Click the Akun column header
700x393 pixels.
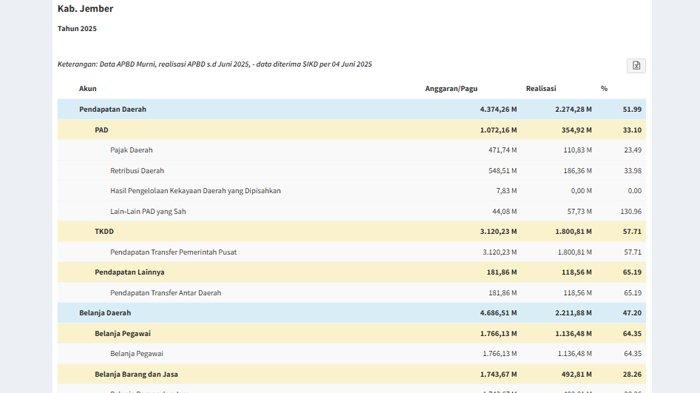point(88,88)
